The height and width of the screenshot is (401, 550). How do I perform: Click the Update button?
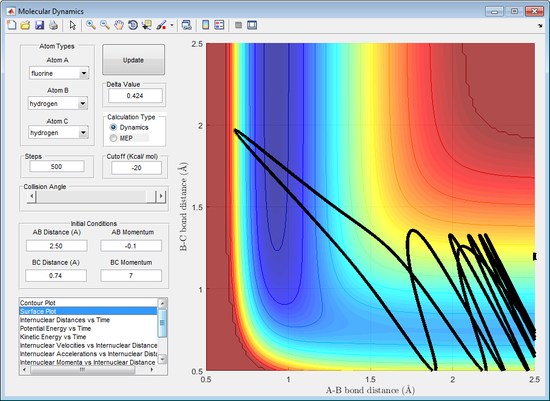(133, 60)
